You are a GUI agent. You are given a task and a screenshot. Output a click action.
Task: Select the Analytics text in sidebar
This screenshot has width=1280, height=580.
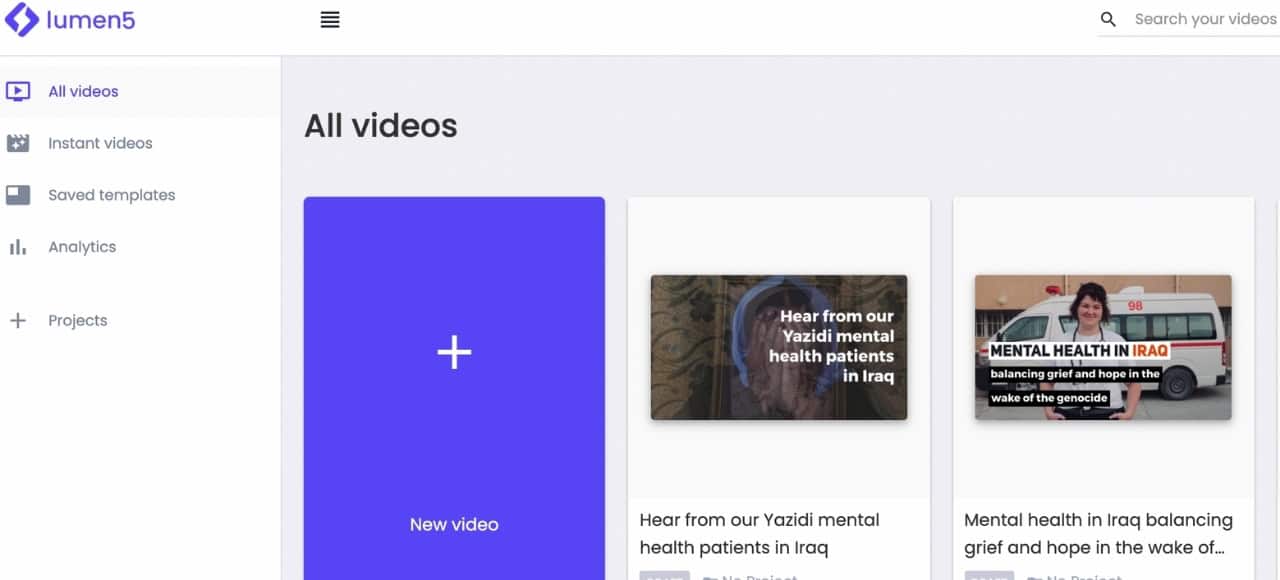82,247
